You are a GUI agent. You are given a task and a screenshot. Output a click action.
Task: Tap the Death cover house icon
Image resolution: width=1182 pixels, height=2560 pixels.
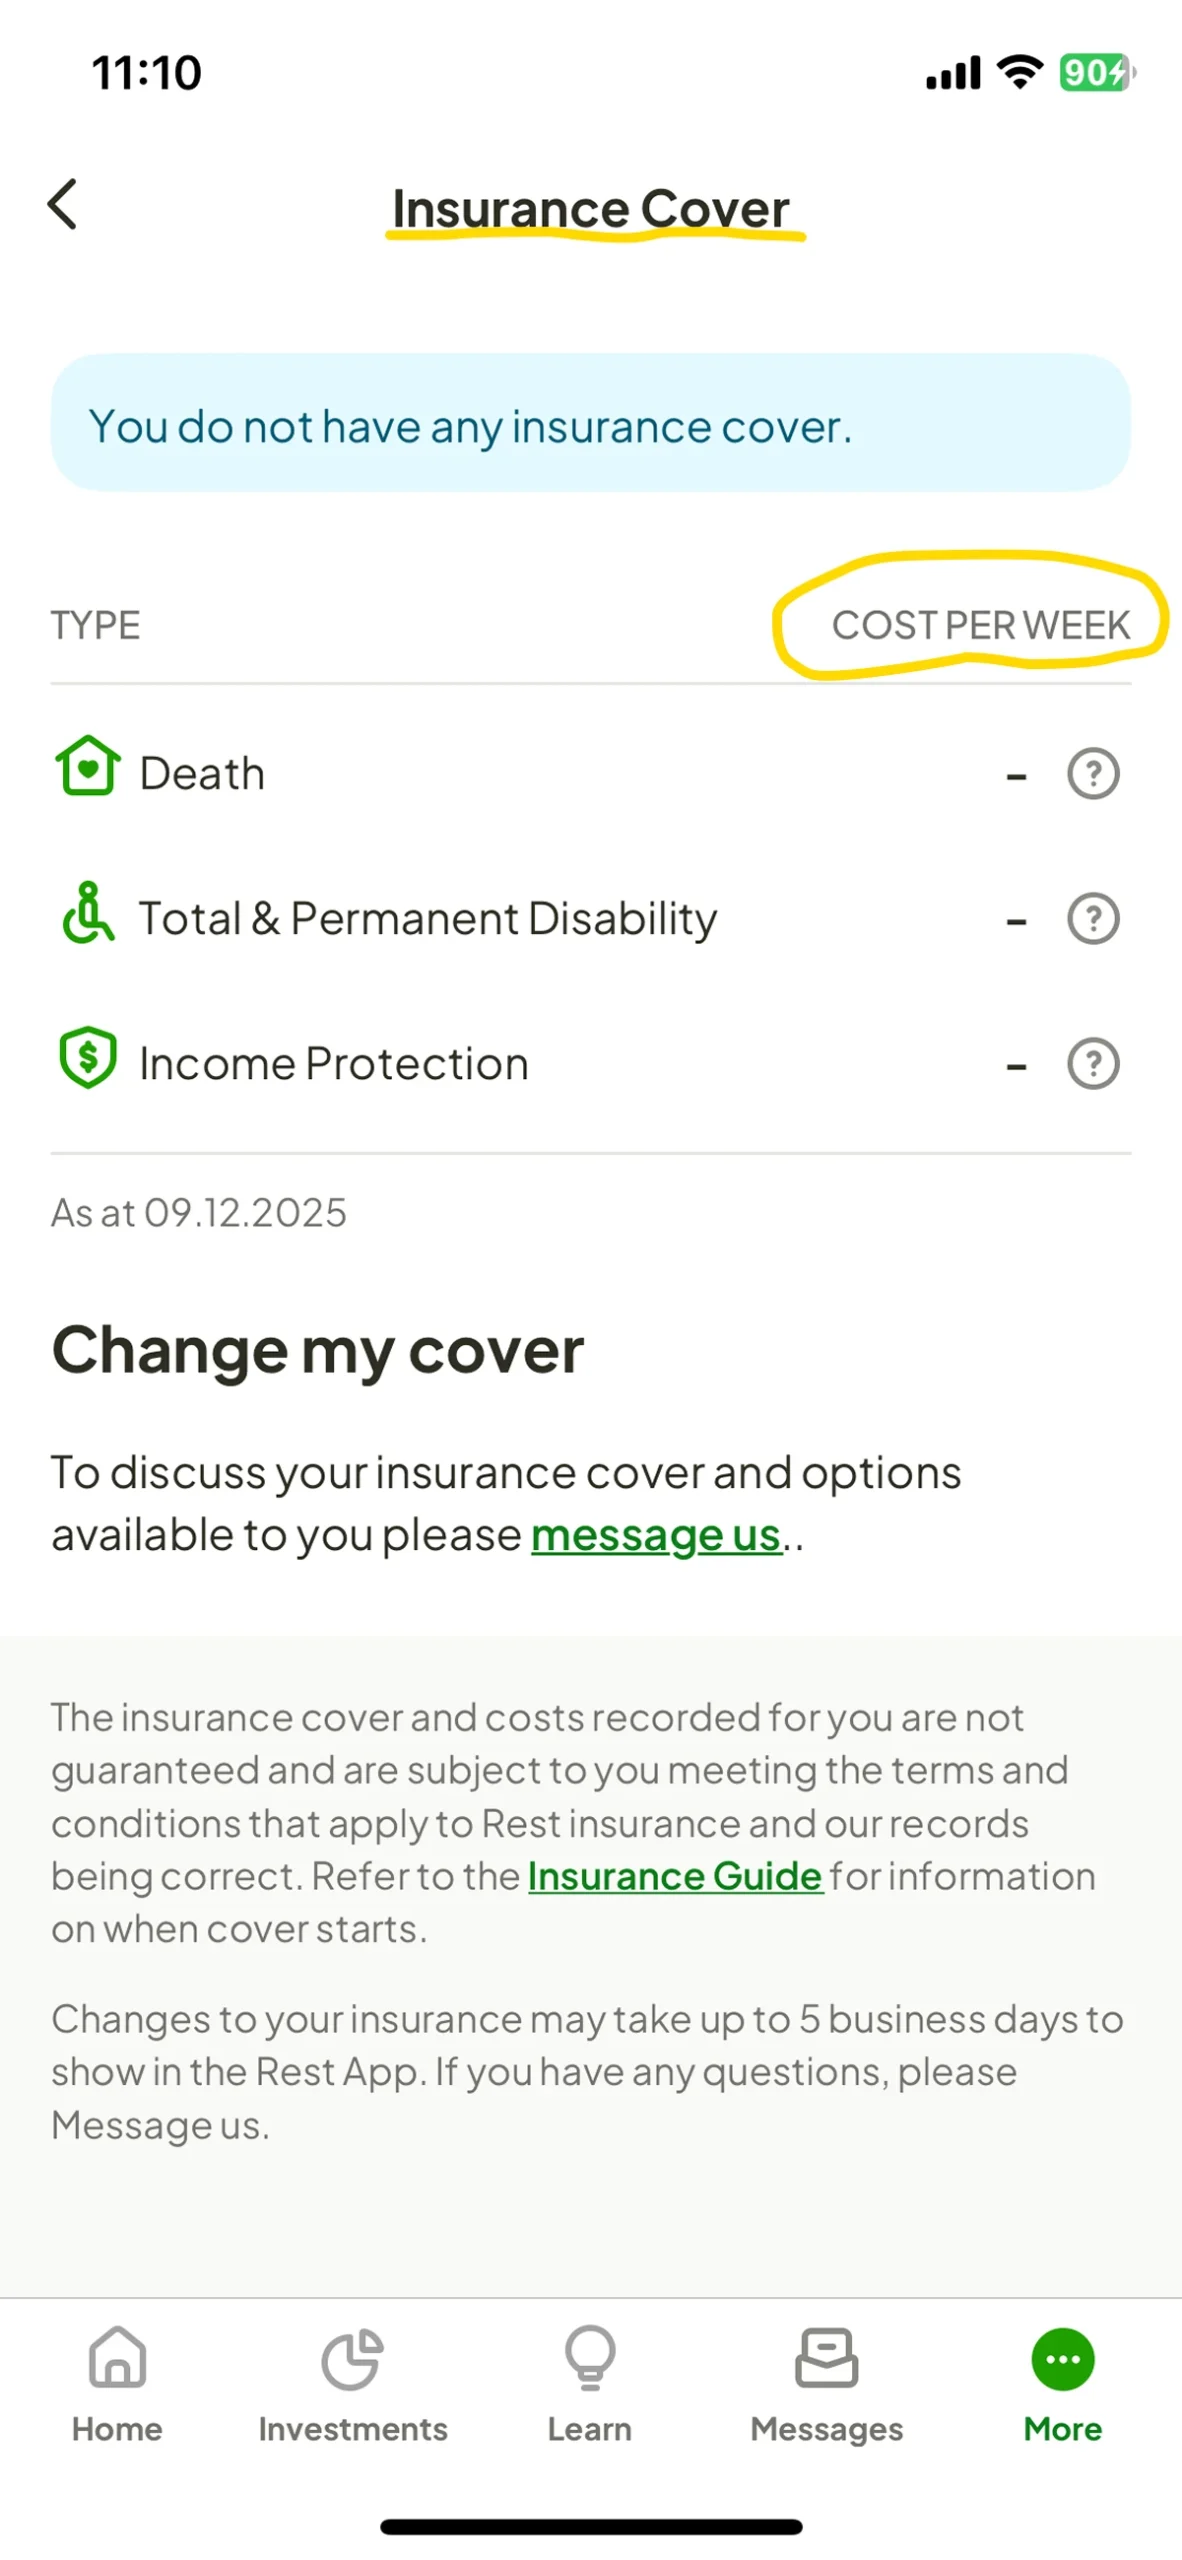[88, 767]
